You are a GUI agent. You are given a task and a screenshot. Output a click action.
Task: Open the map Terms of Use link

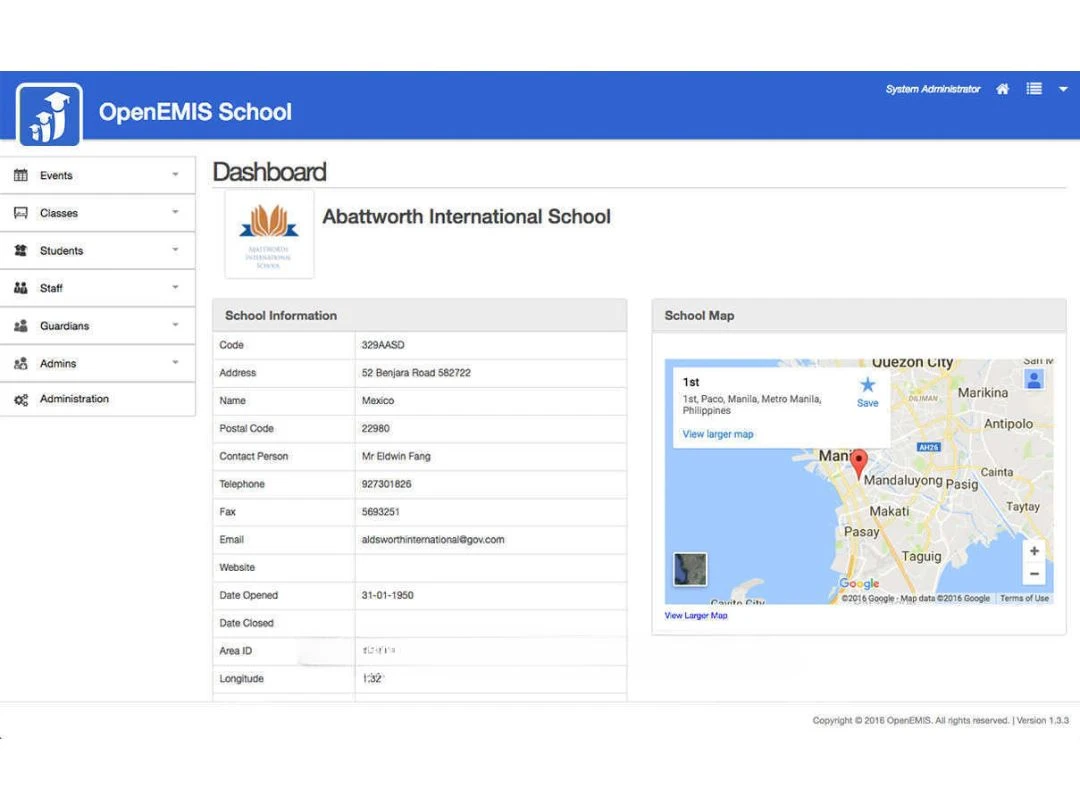click(1024, 599)
